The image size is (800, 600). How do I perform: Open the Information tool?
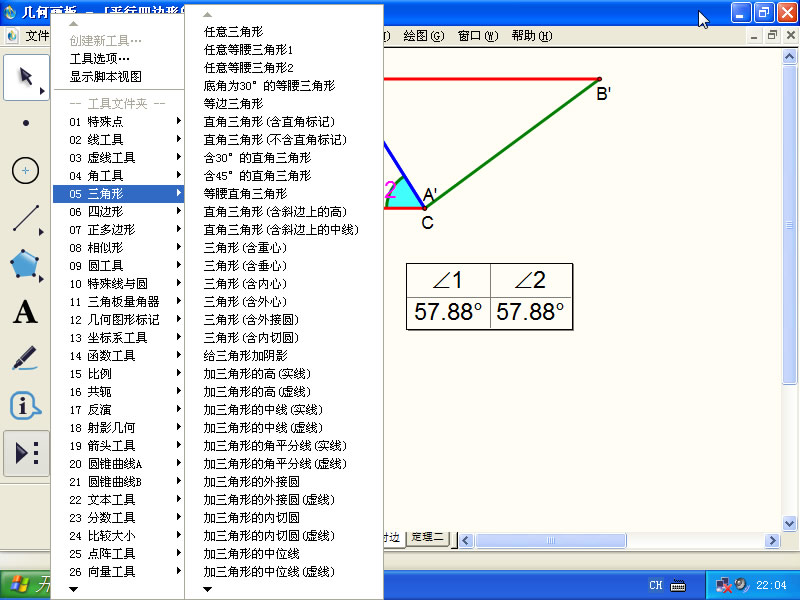[26, 406]
